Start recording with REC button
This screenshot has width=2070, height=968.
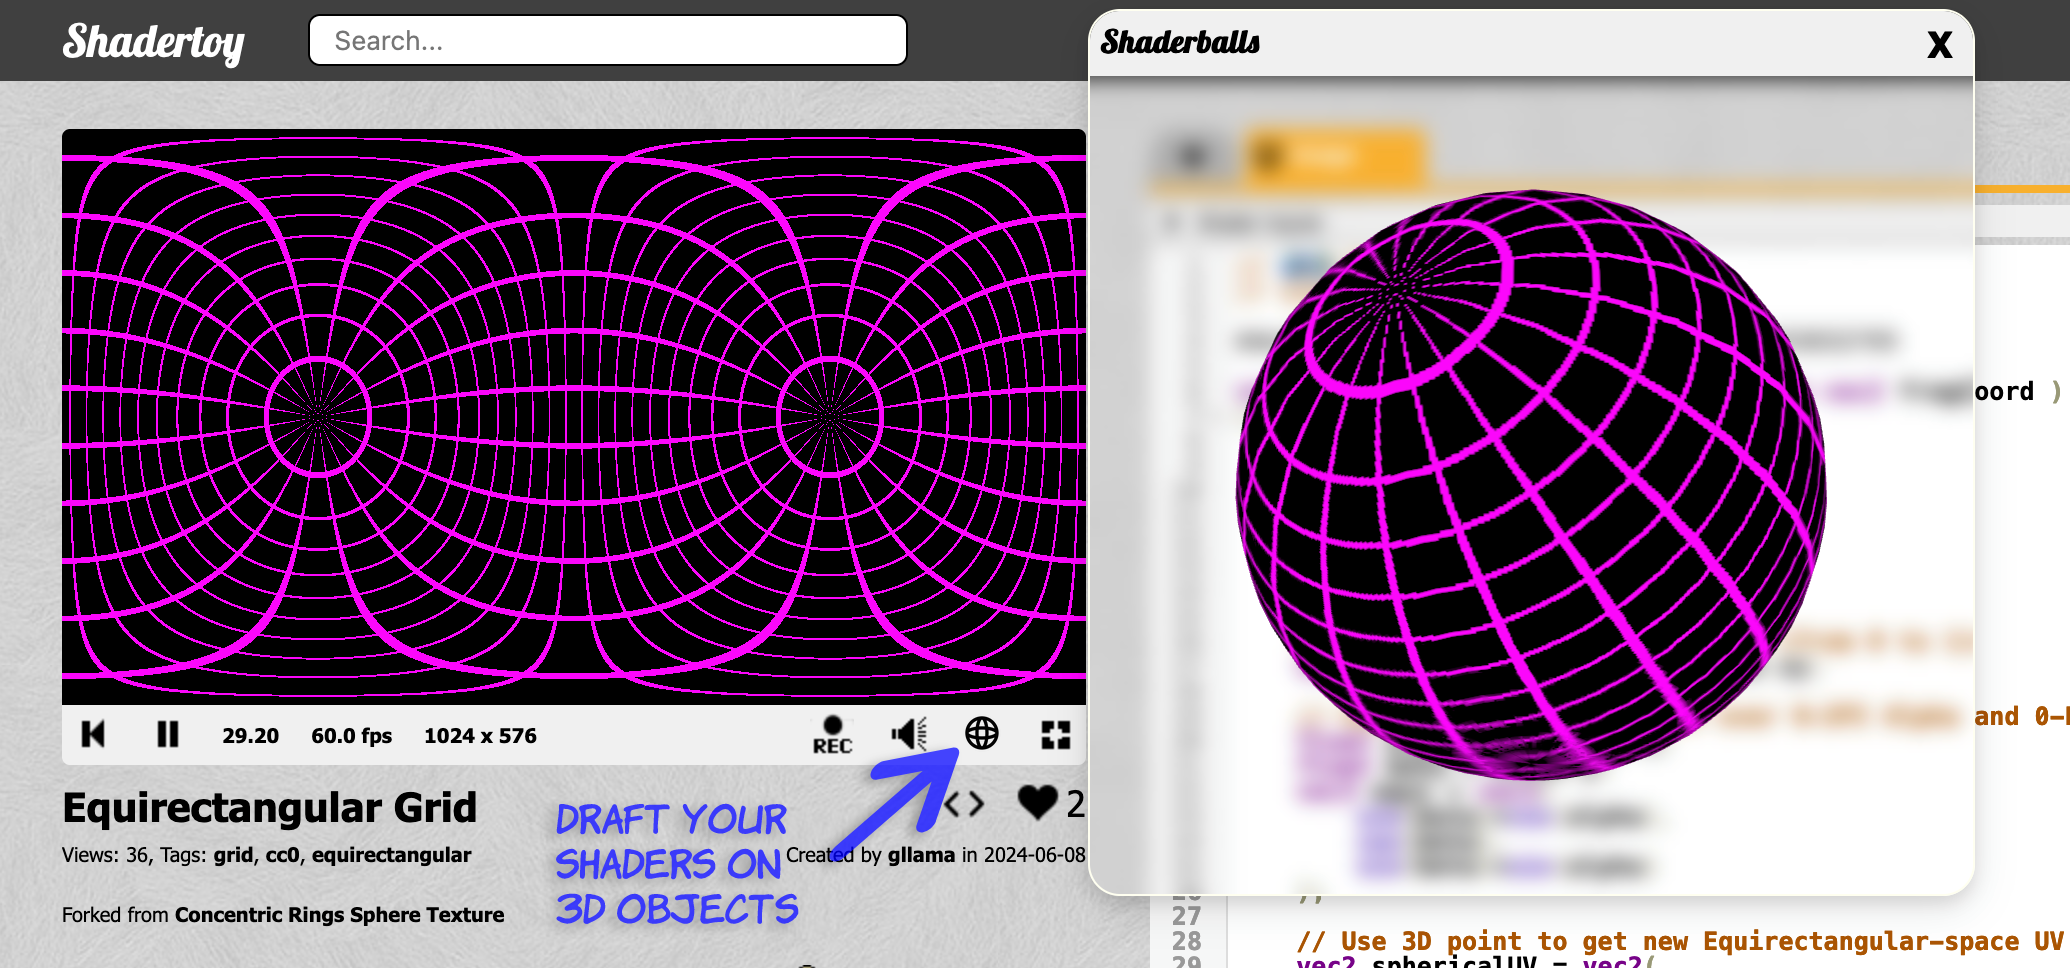tap(832, 735)
